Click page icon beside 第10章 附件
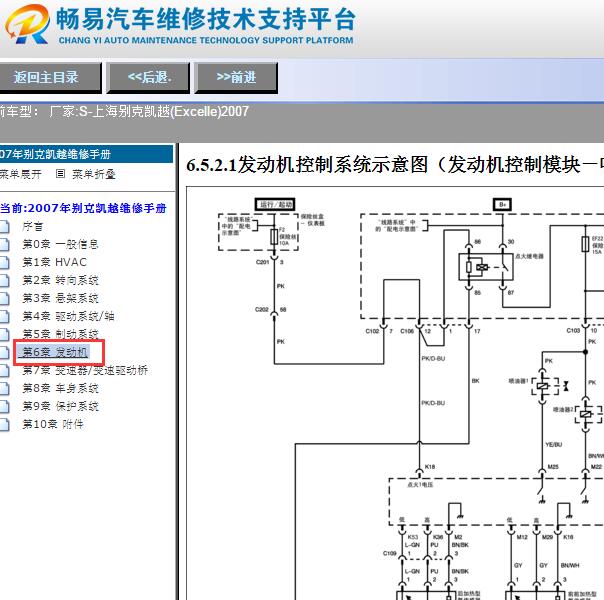The image size is (604, 600). (x=4, y=424)
